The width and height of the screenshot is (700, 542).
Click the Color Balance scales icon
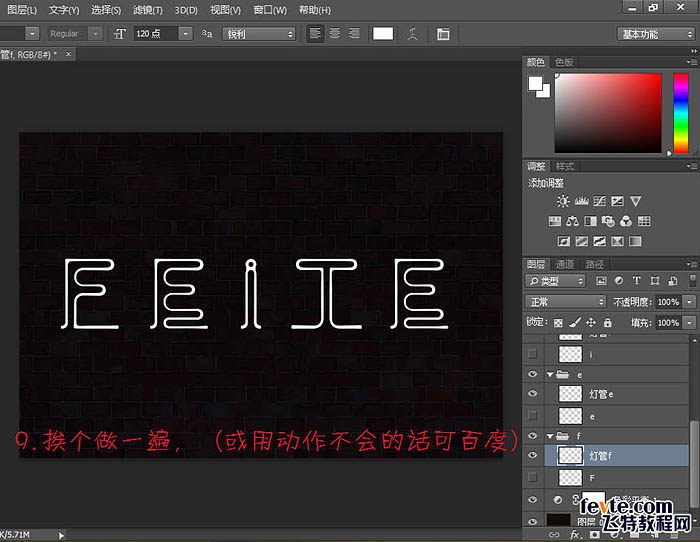pyautogui.click(x=571, y=221)
